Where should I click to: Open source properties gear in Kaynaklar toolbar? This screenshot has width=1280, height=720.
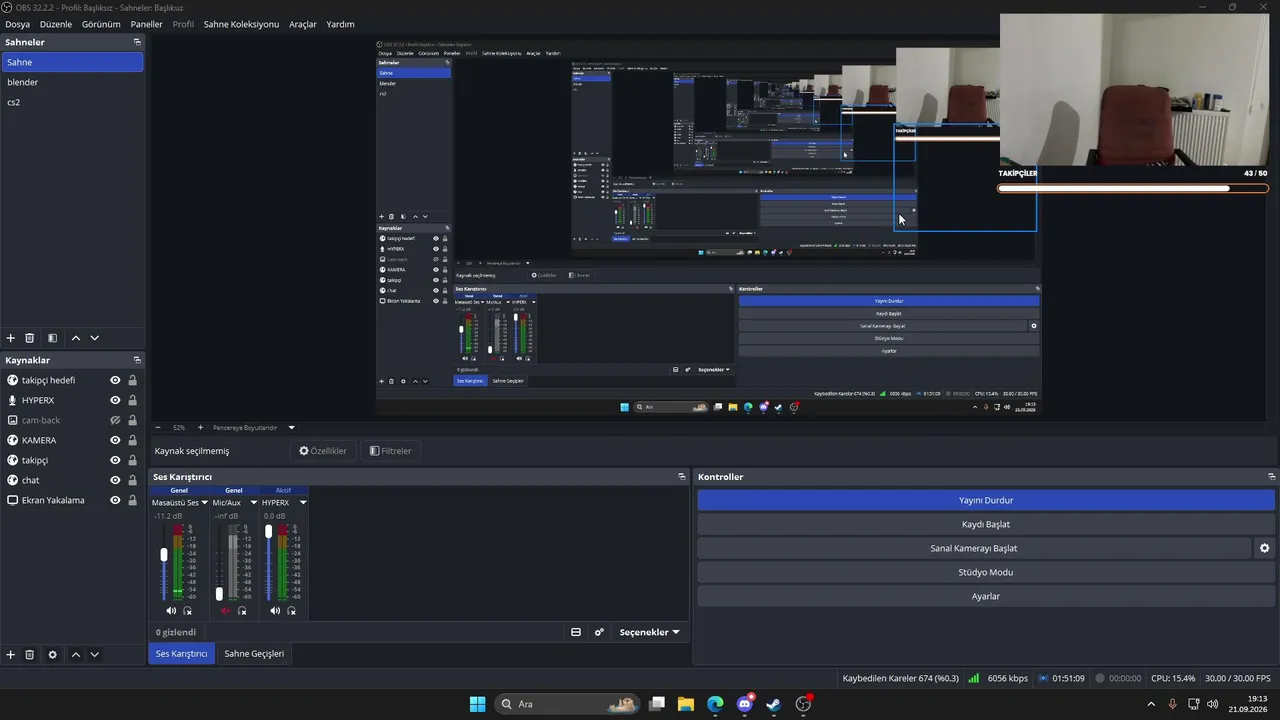click(x=53, y=655)
